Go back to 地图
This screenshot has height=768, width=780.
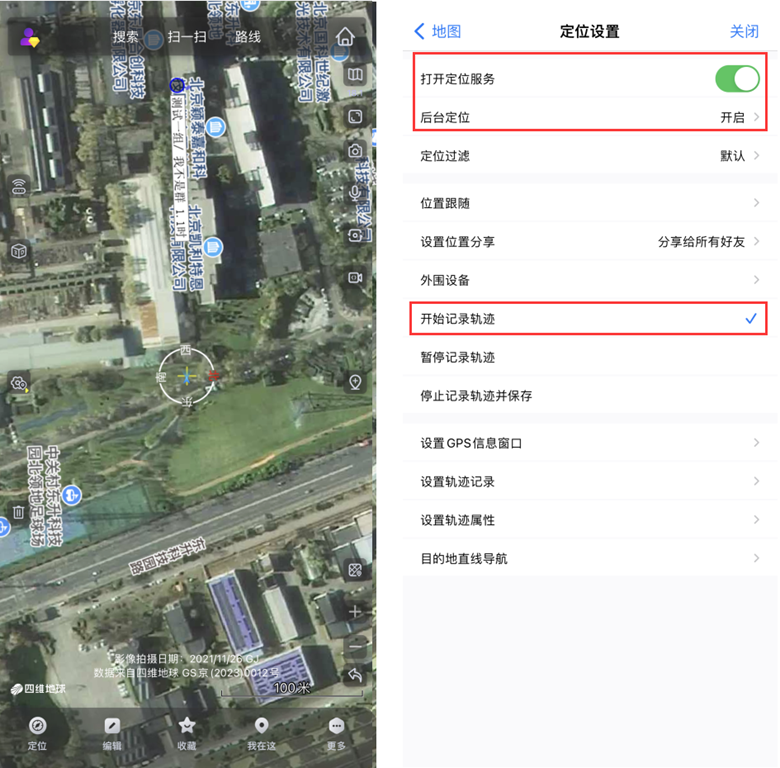438,31
